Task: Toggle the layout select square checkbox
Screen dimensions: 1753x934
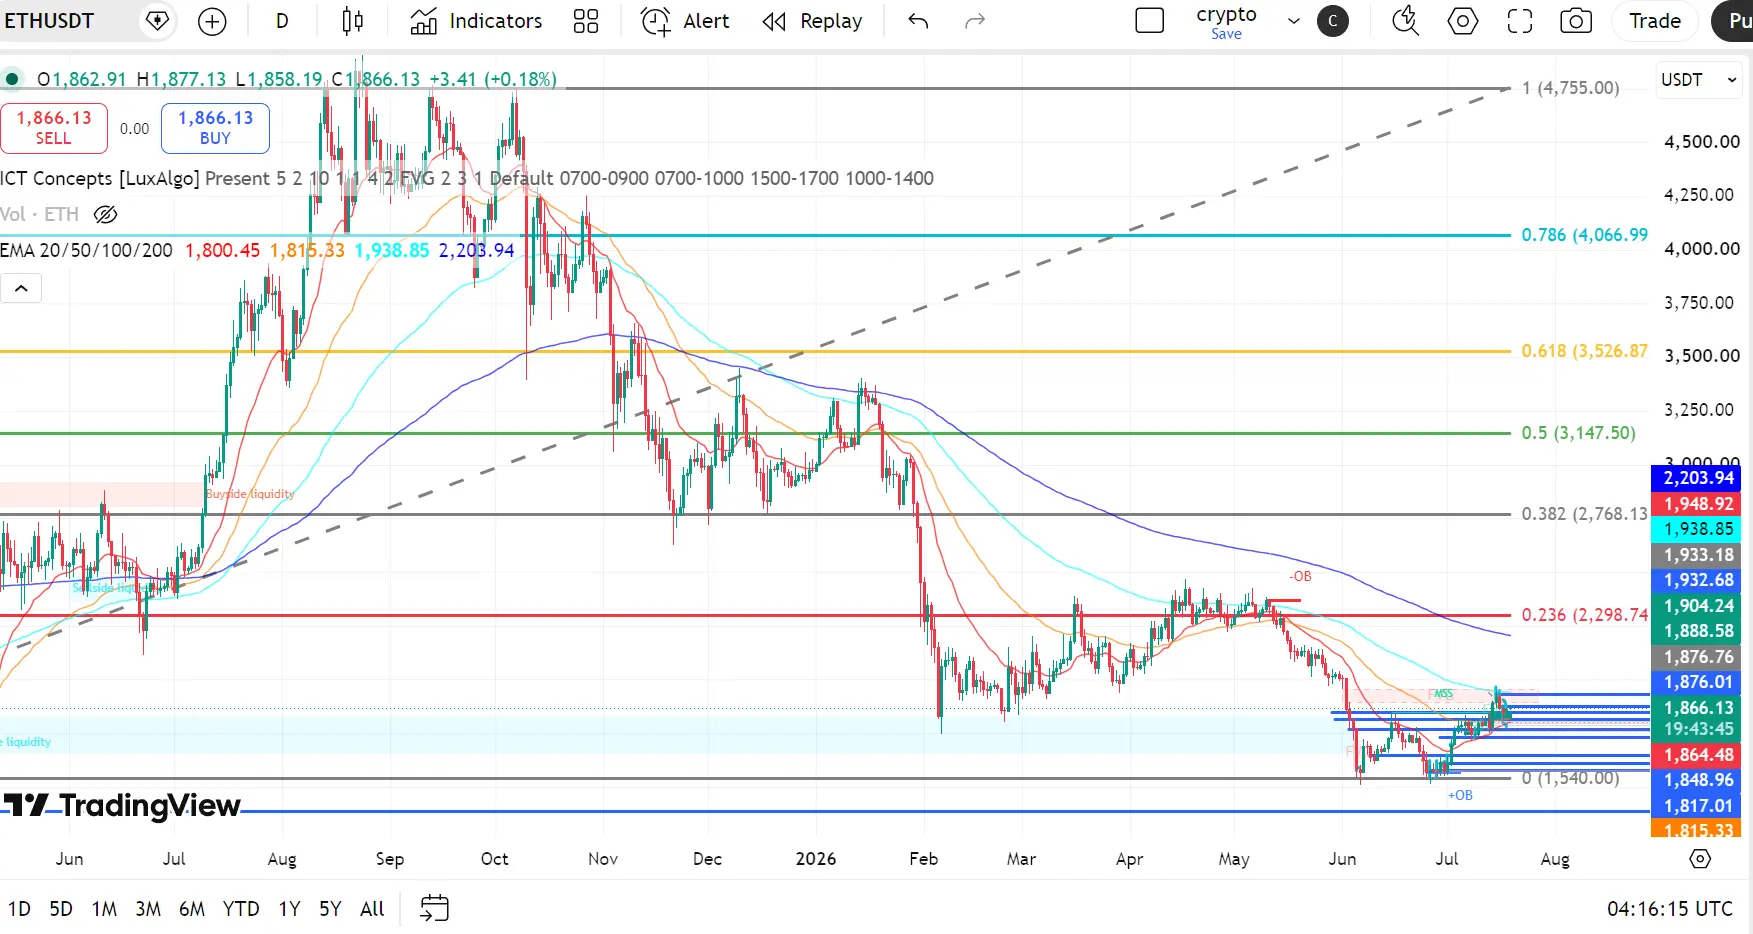Action: coord(1150,21)
